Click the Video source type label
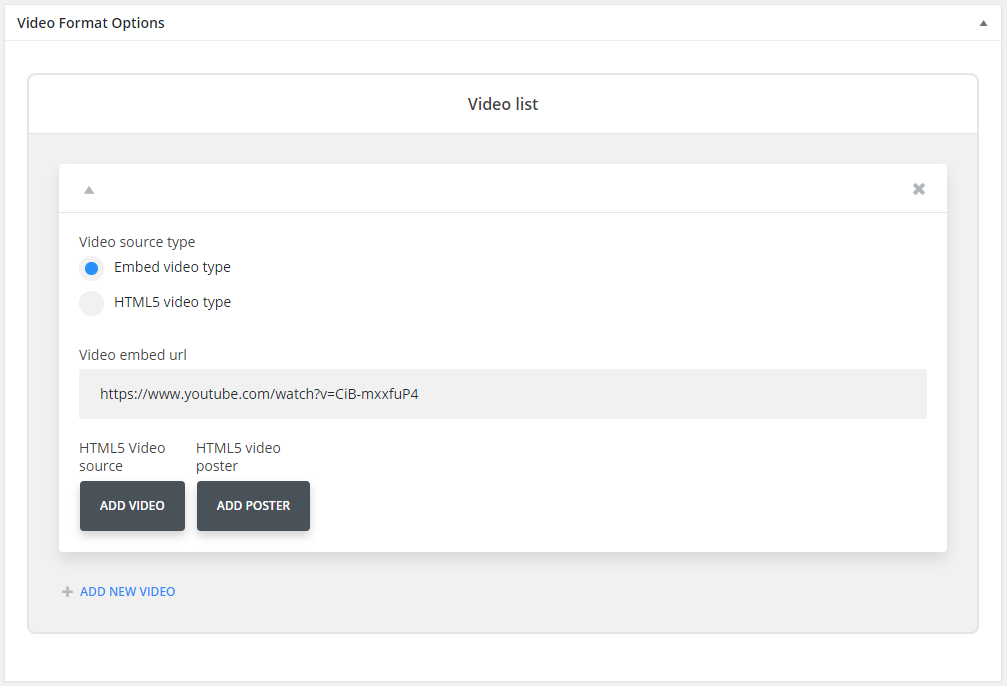The width and height of the screenshot is (1007, 686). point(137,242)
